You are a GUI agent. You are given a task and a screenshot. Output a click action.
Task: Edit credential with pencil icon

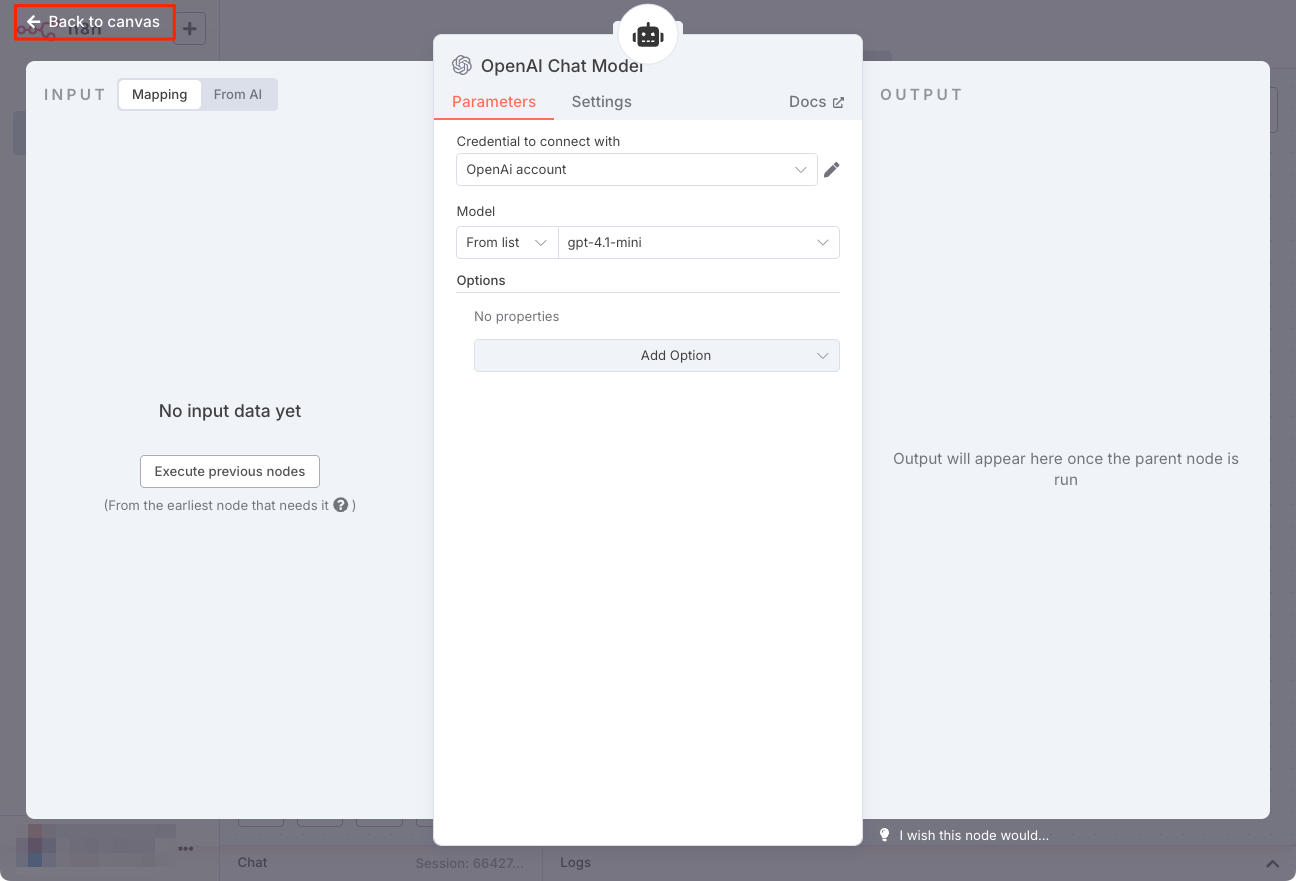(832, 170)
